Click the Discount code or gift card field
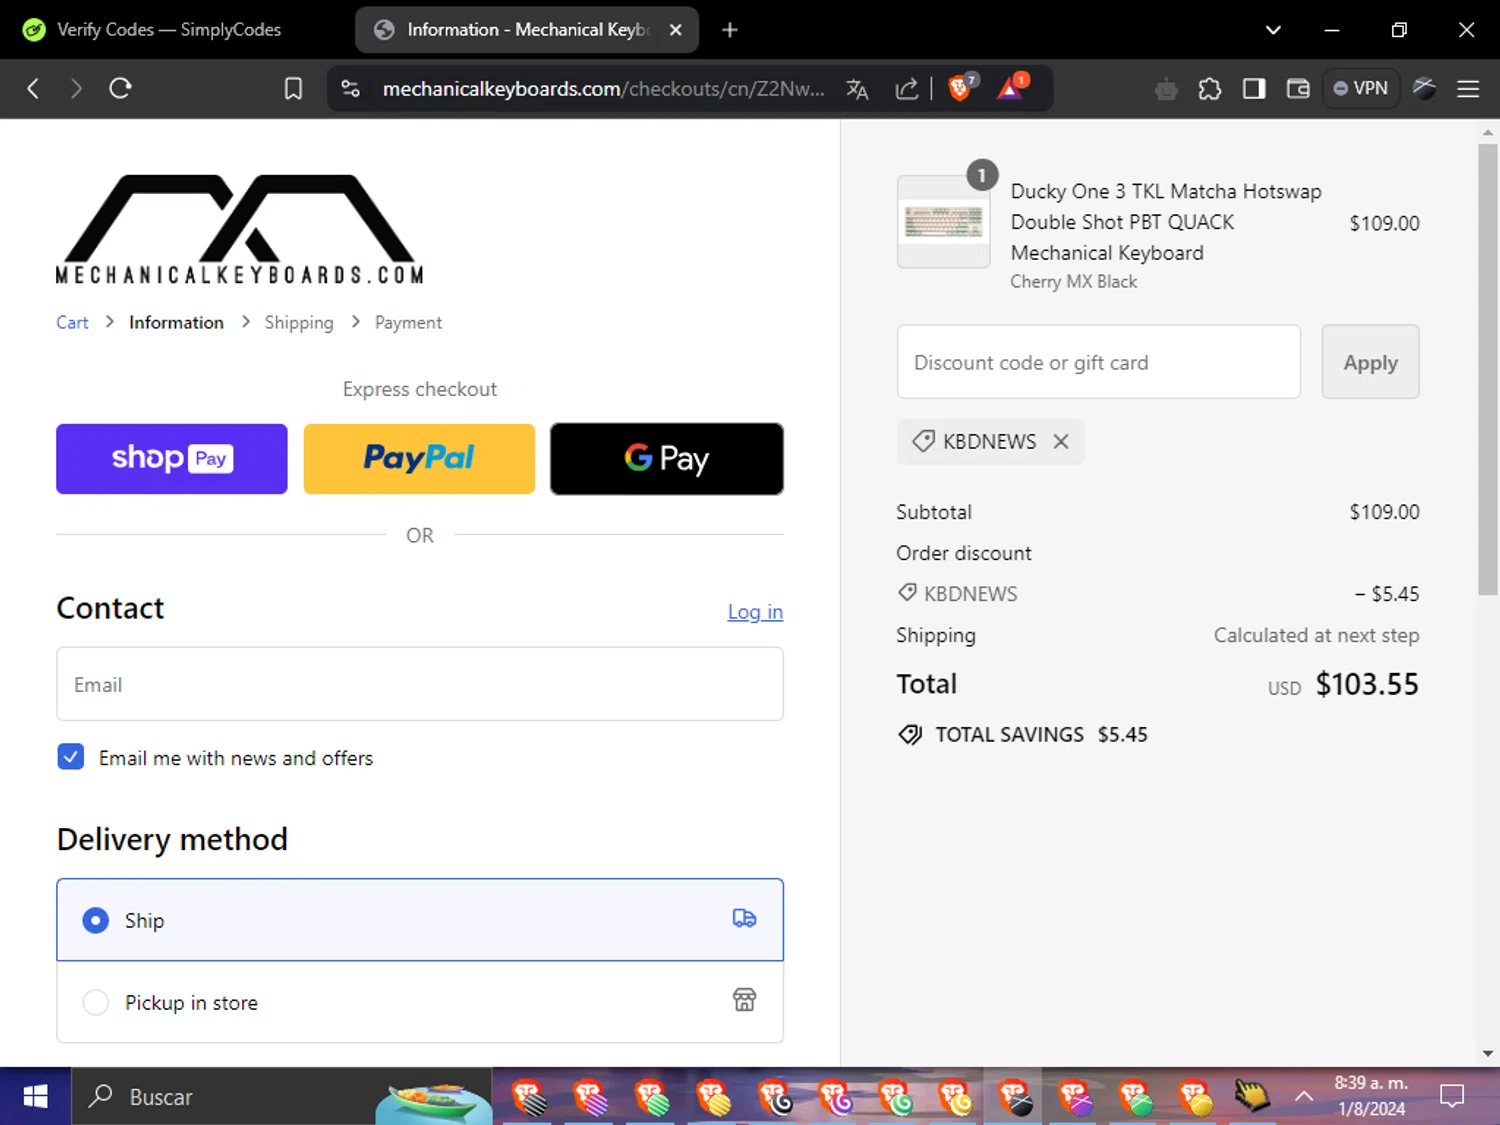The height and width of the screenshot is (1125, 1500). pos(1099,362)
